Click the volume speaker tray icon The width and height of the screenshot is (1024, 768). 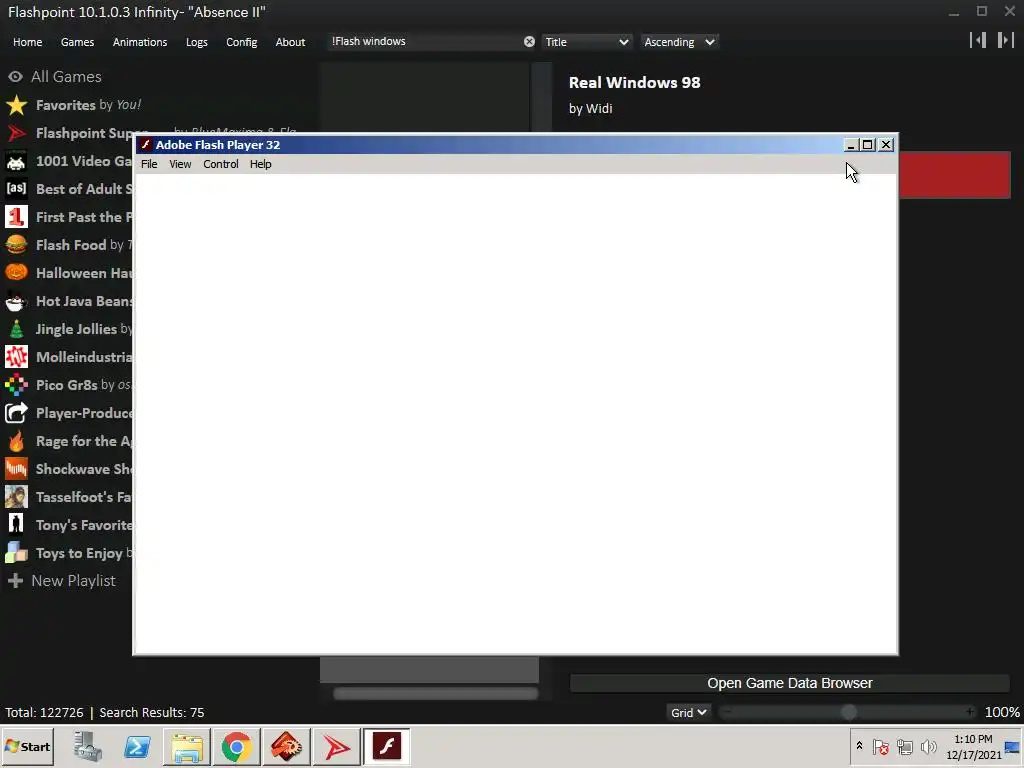[x=928, y=746]
